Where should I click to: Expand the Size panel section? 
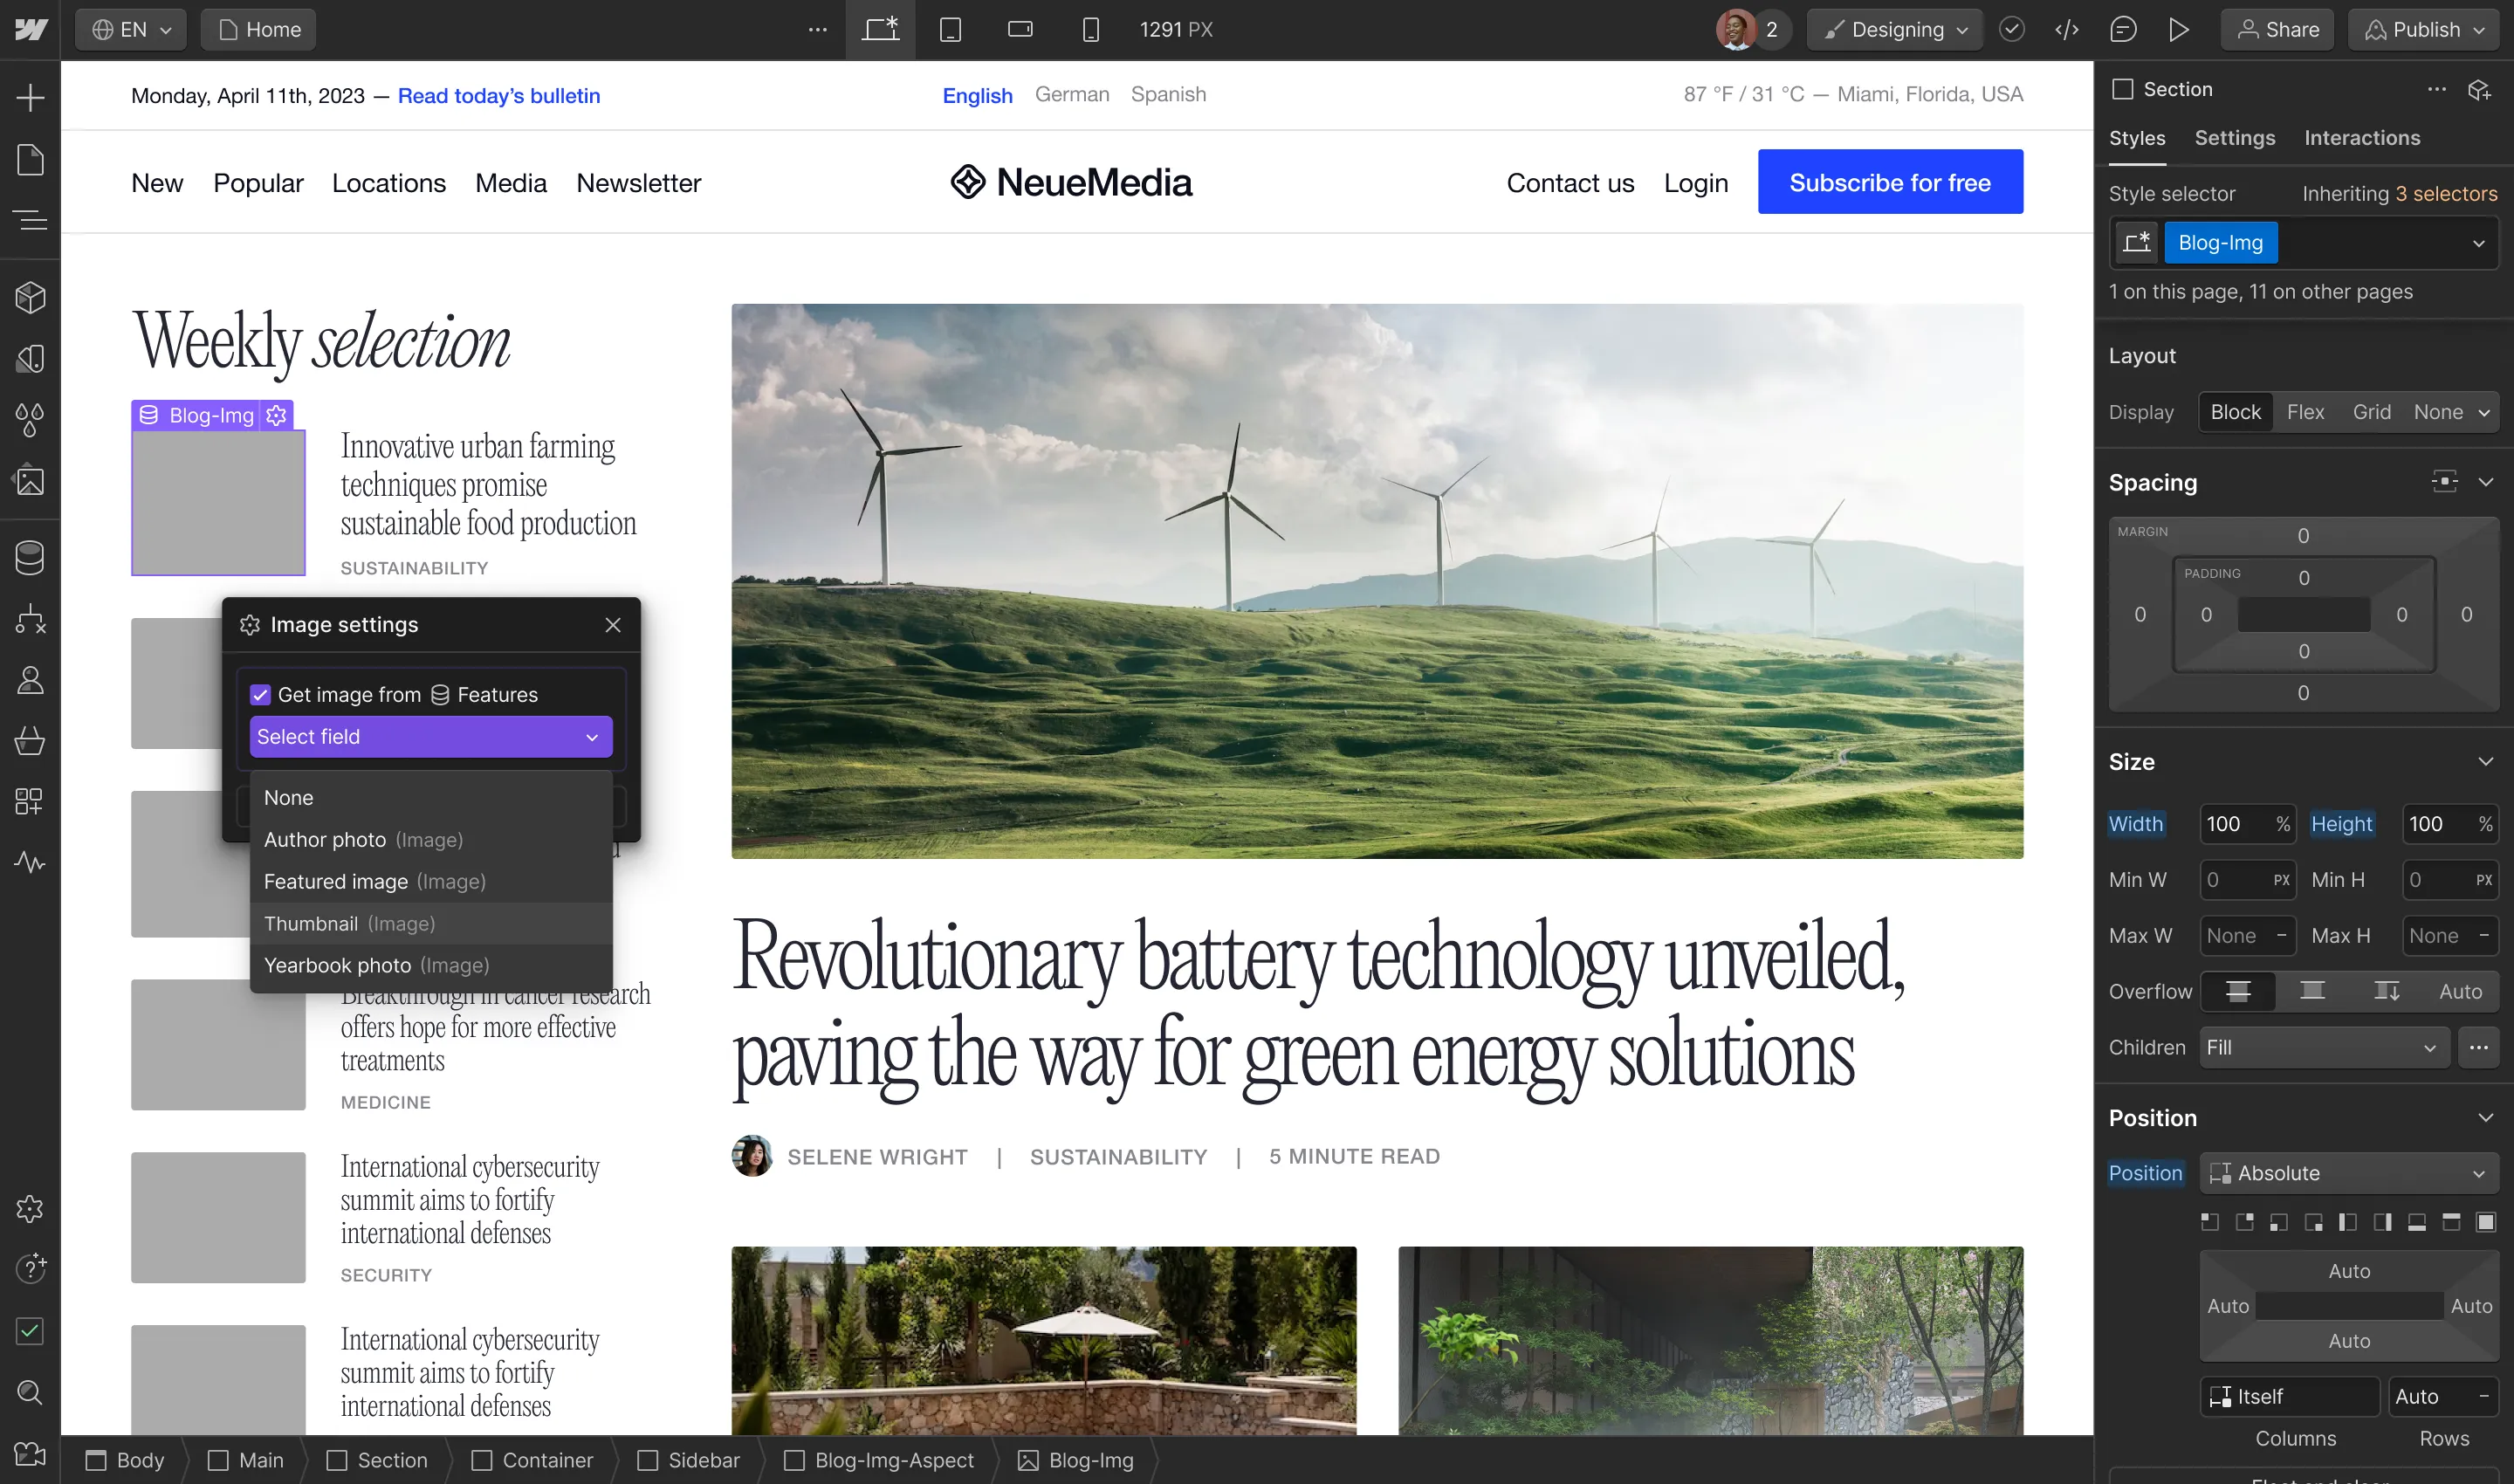[2486, 761]
